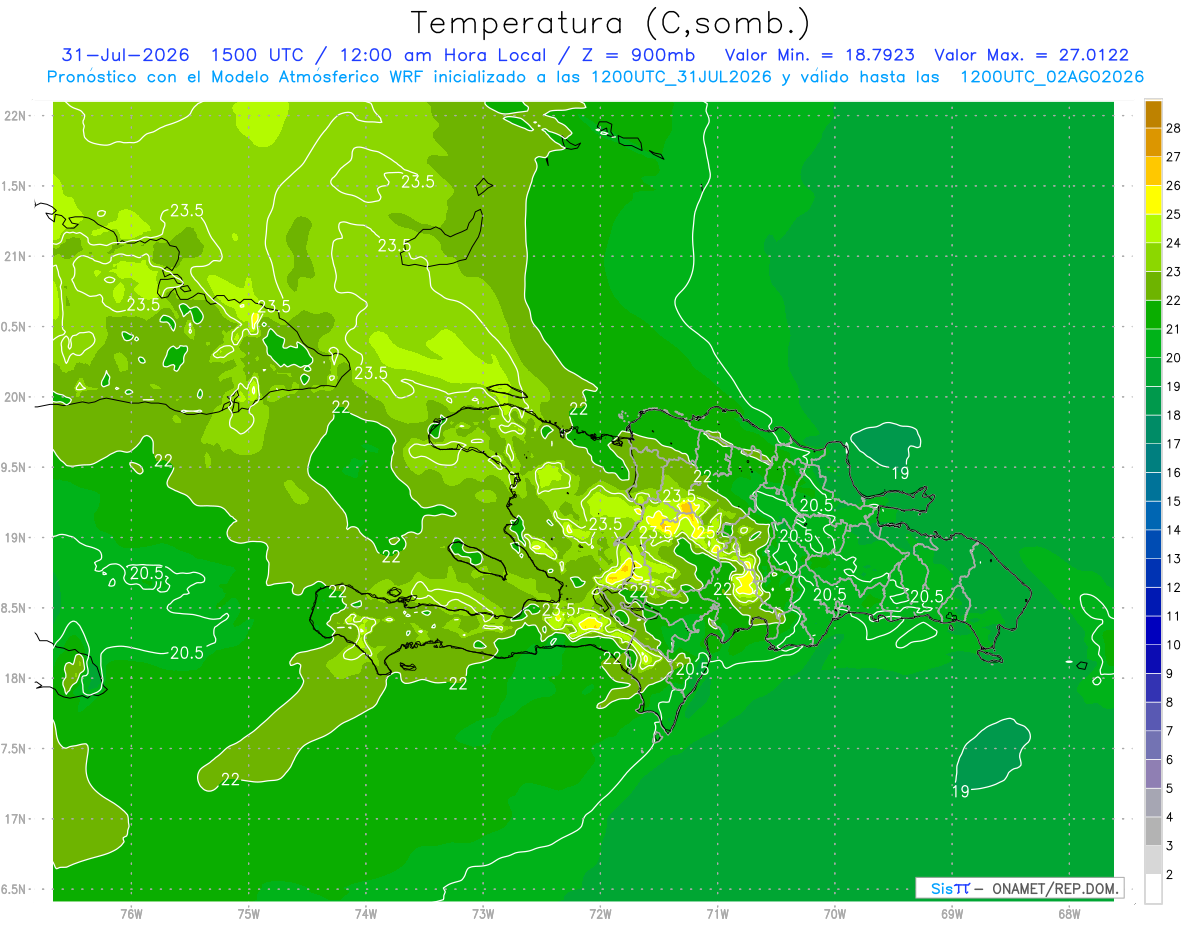Select the Valor Max. = 27.0122 text
This screenshot has width=1200, height=927.
1031,55
